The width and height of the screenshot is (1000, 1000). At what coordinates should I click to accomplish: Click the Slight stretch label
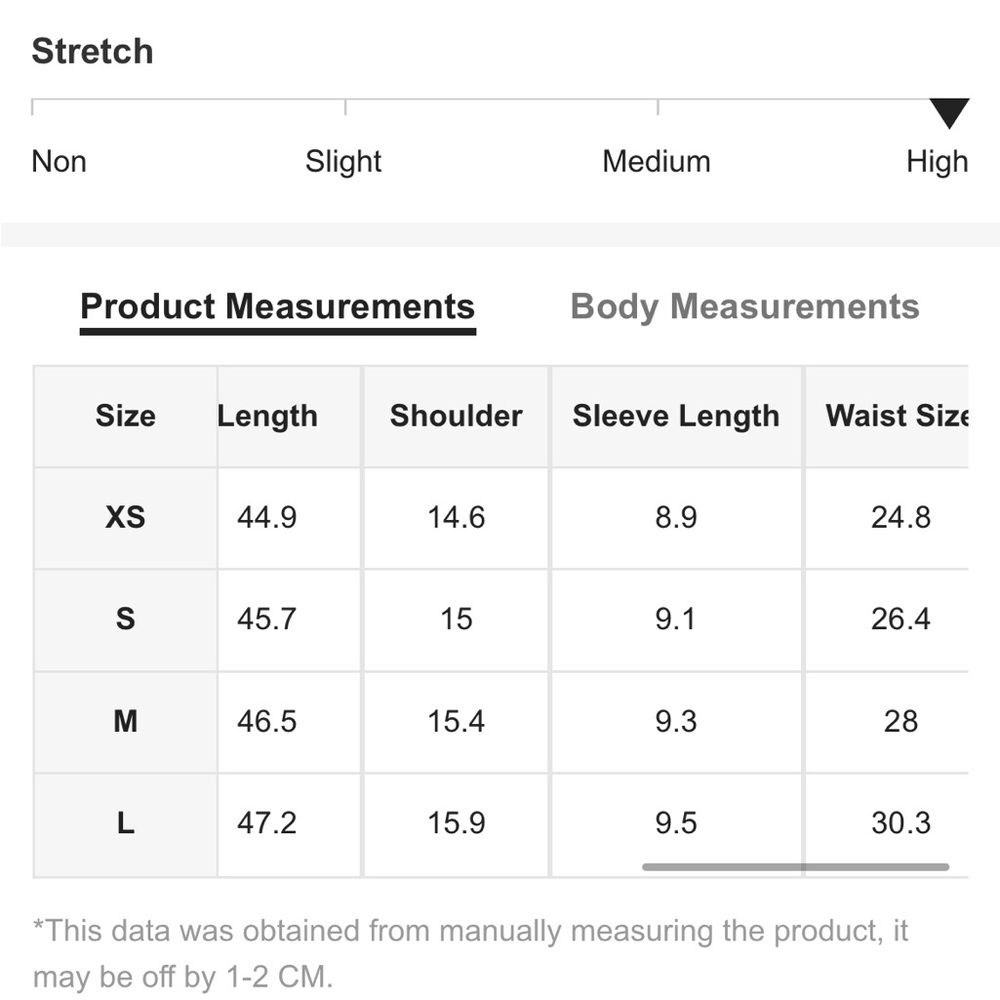(343, 161)
